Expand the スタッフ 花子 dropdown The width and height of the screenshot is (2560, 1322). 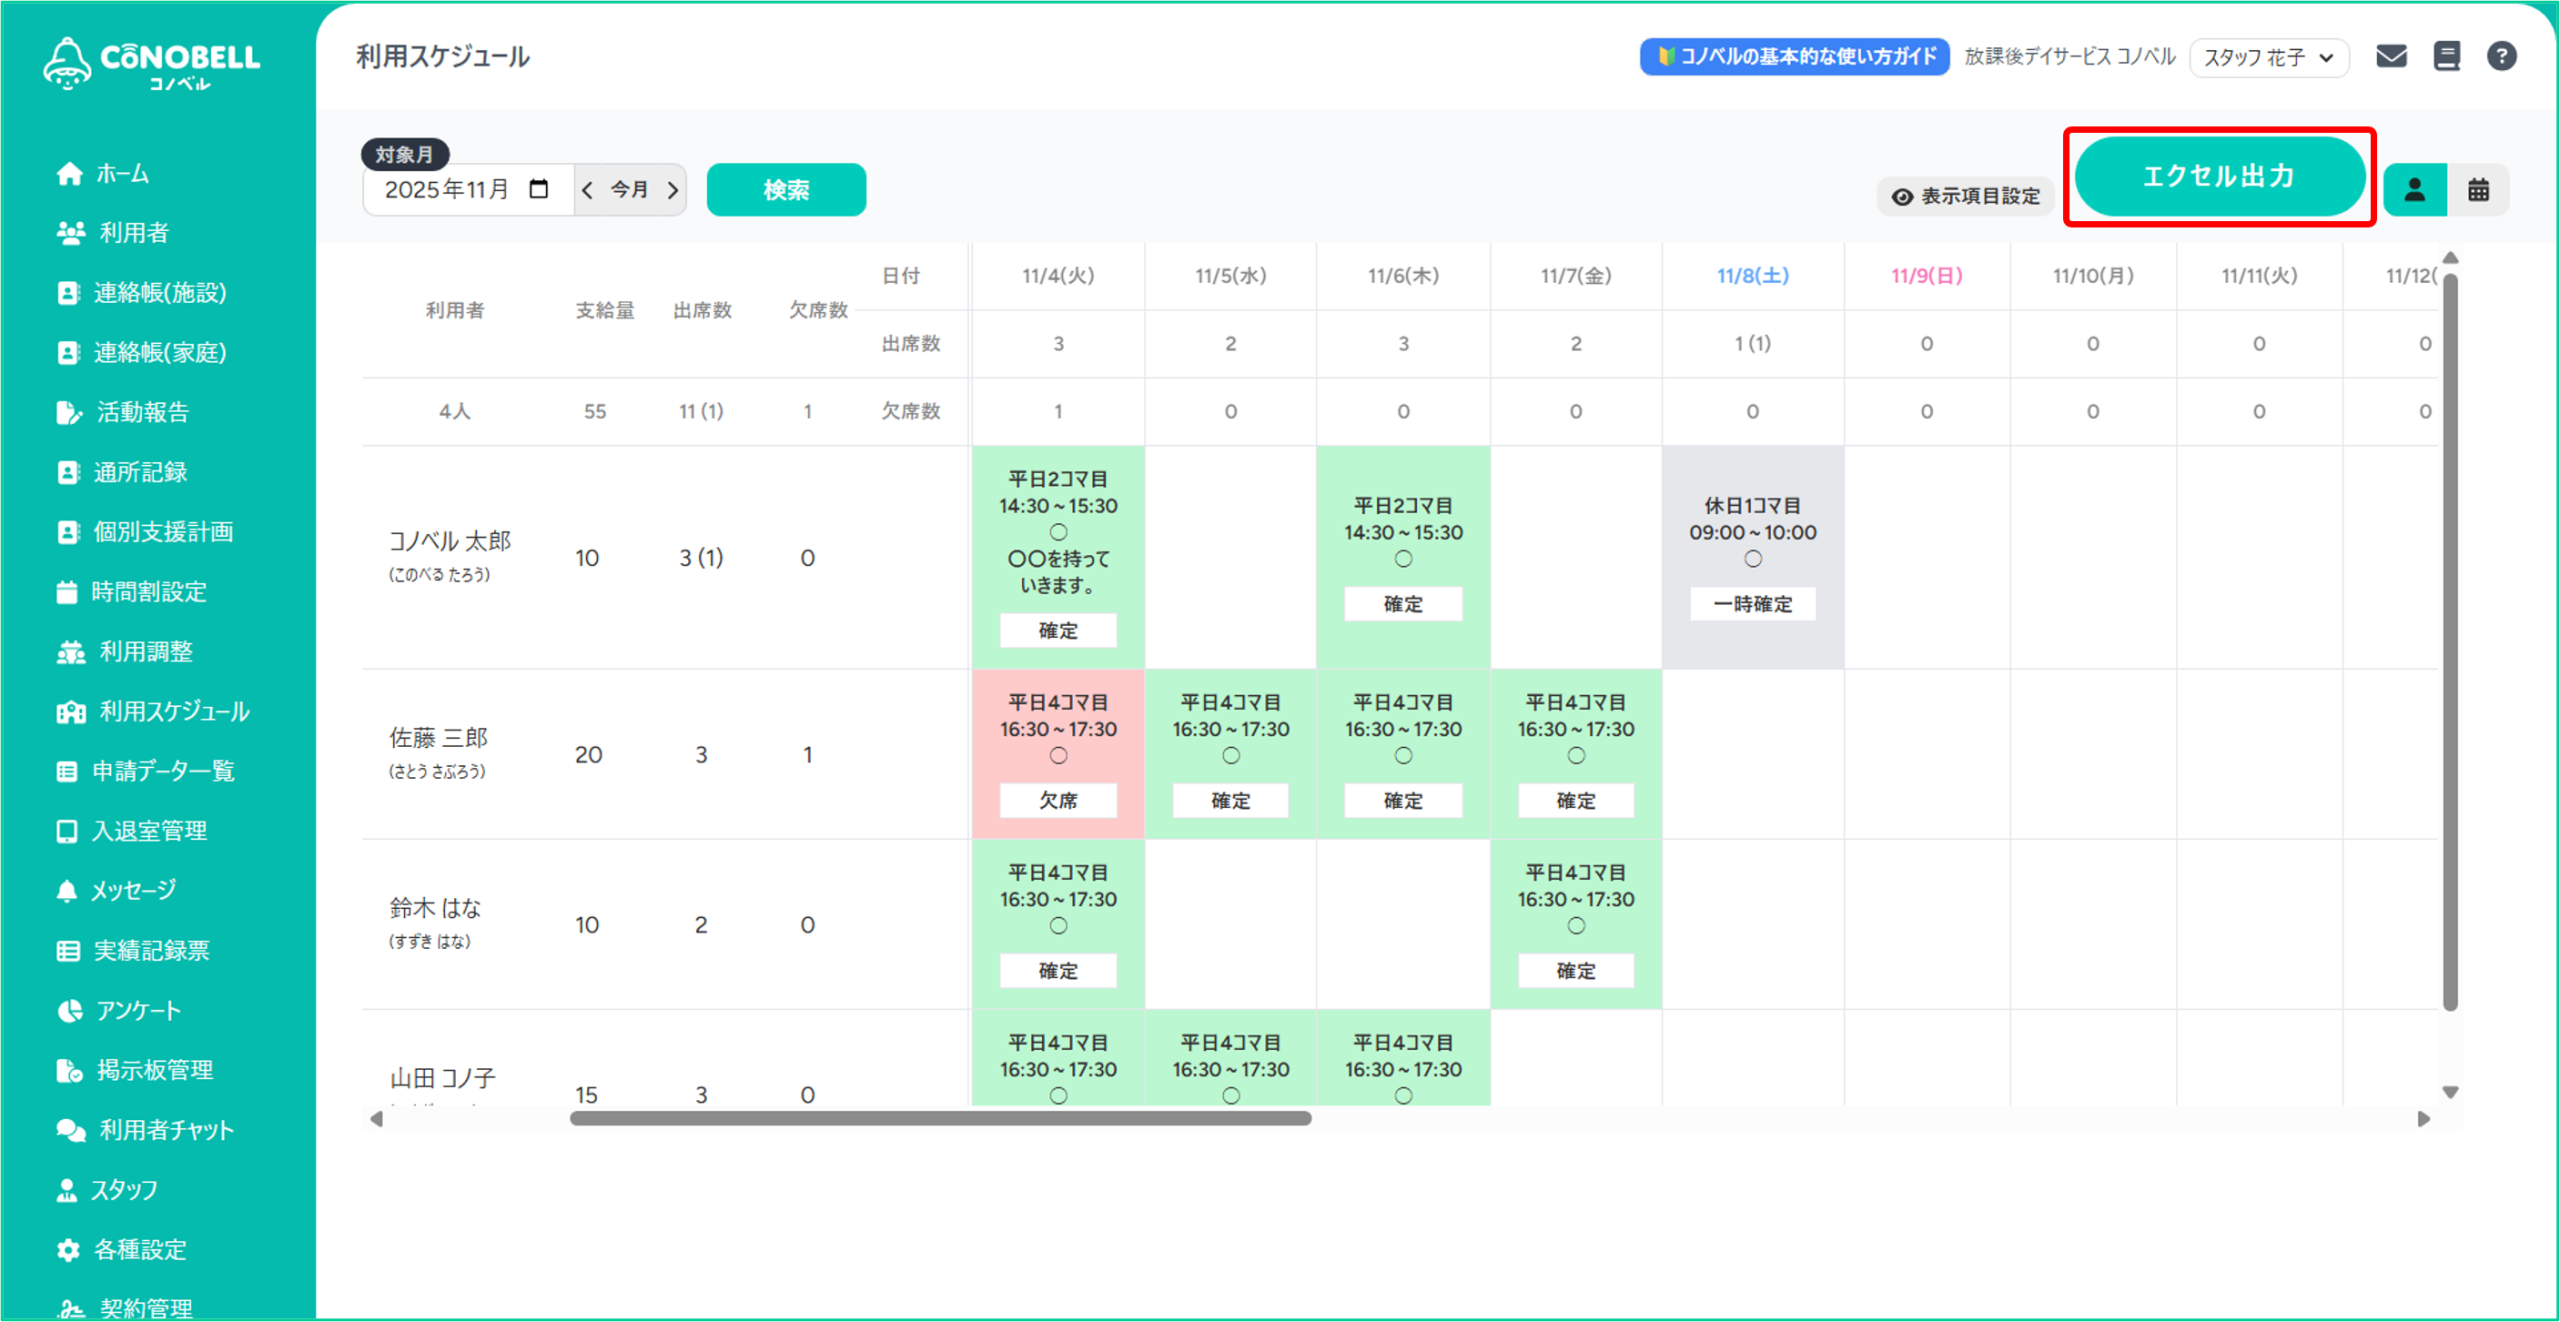pyautogui.click(x=2268, y=58)
